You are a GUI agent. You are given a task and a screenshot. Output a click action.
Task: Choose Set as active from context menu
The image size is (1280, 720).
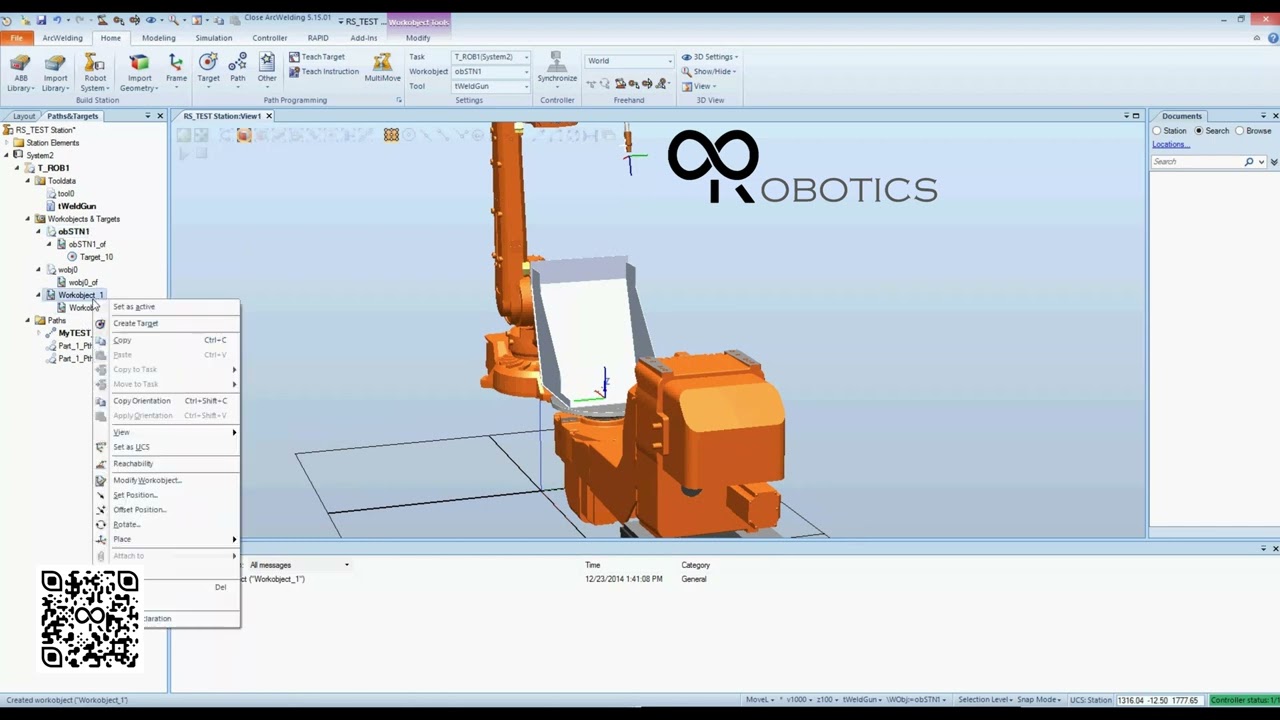click(x=134, y=307)
